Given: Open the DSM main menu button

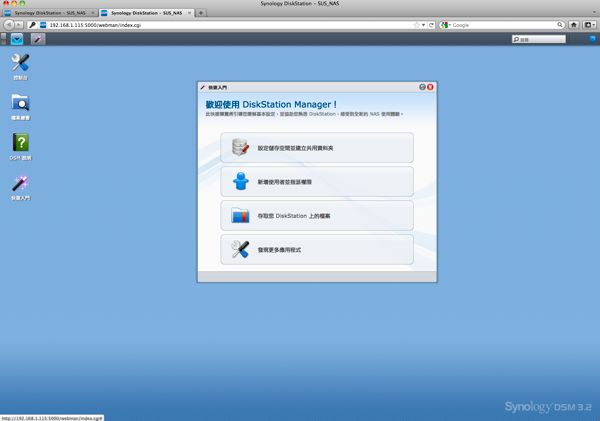Looking at the screenshot, I should pyautogui.click(x=17, y=39).
